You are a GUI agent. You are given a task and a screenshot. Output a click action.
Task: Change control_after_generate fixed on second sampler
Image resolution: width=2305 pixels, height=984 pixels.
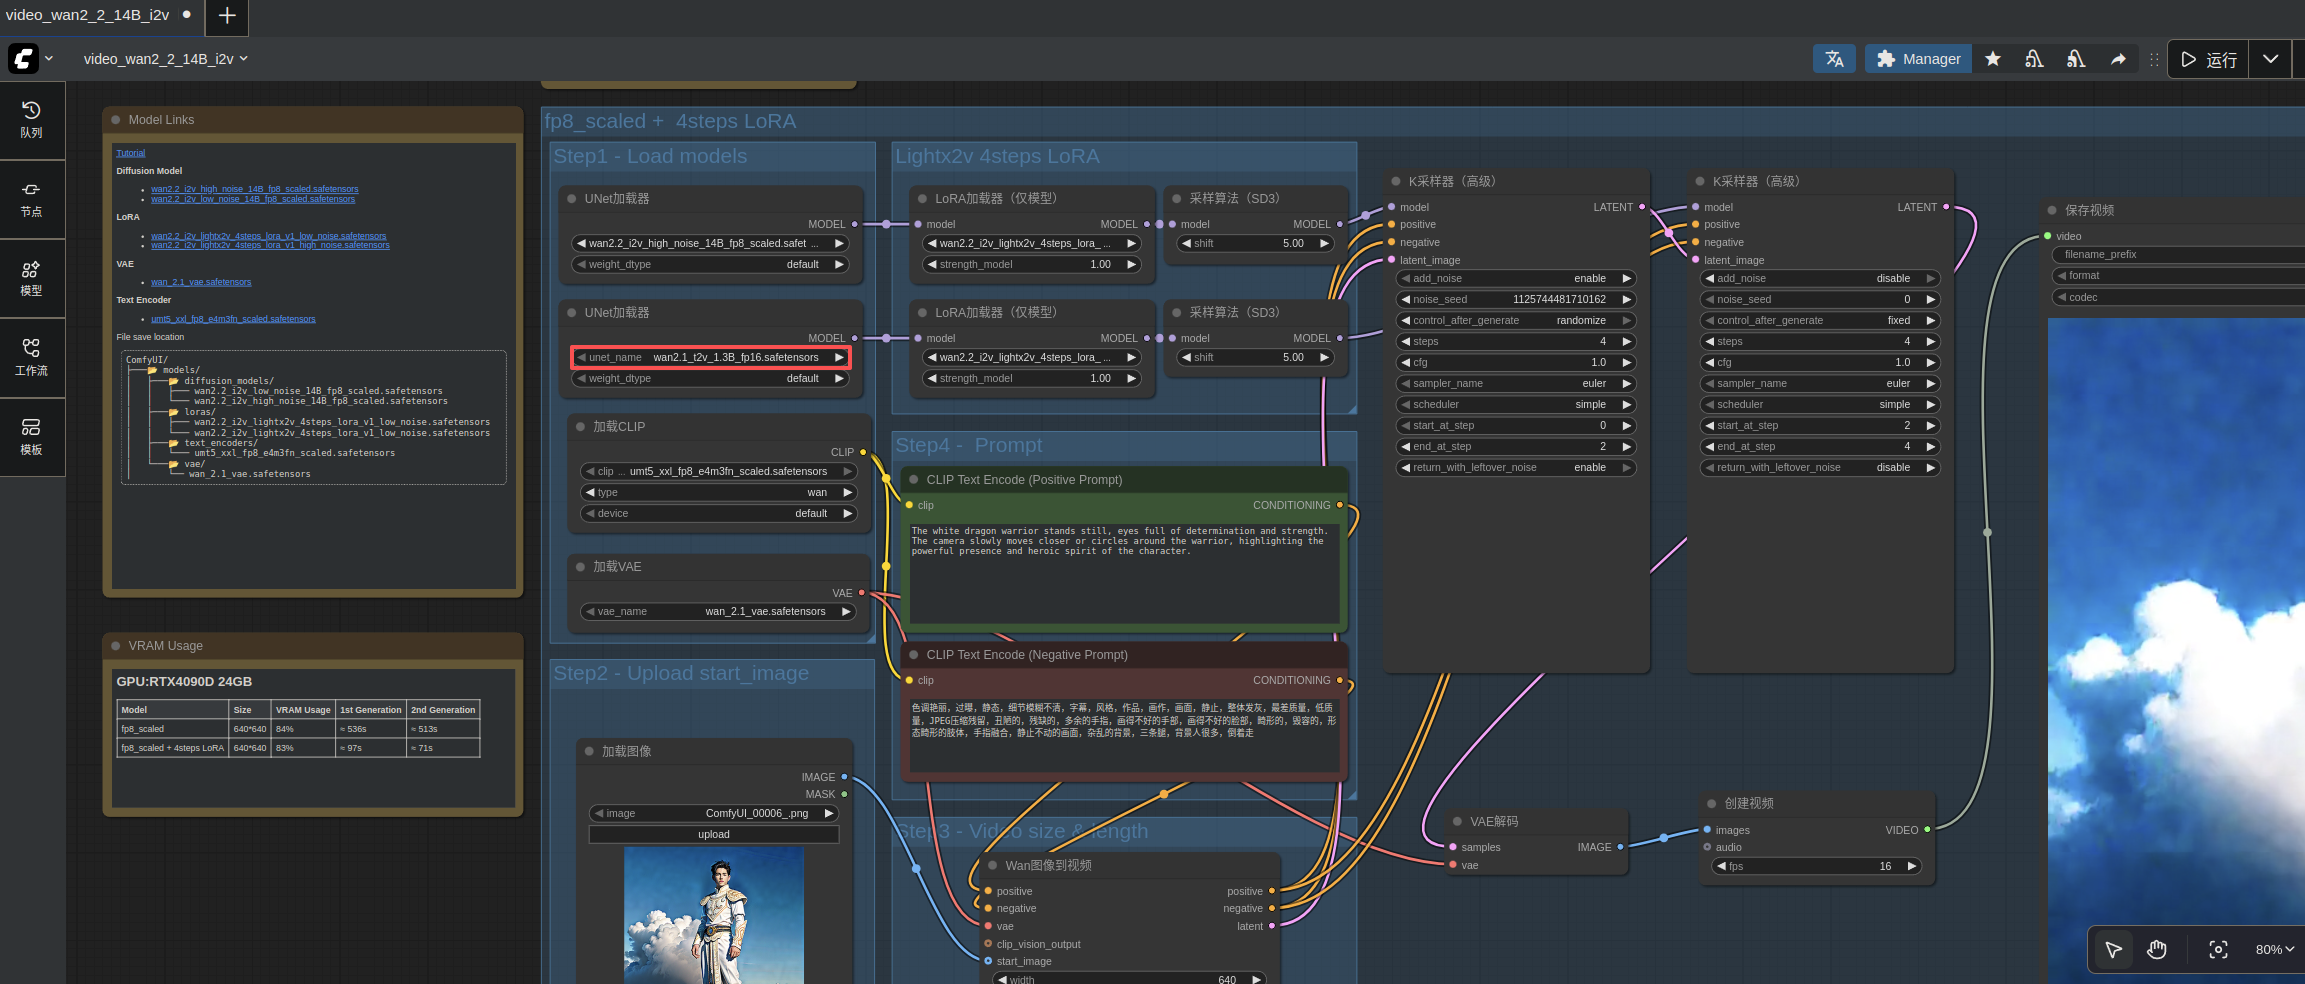1820,321
